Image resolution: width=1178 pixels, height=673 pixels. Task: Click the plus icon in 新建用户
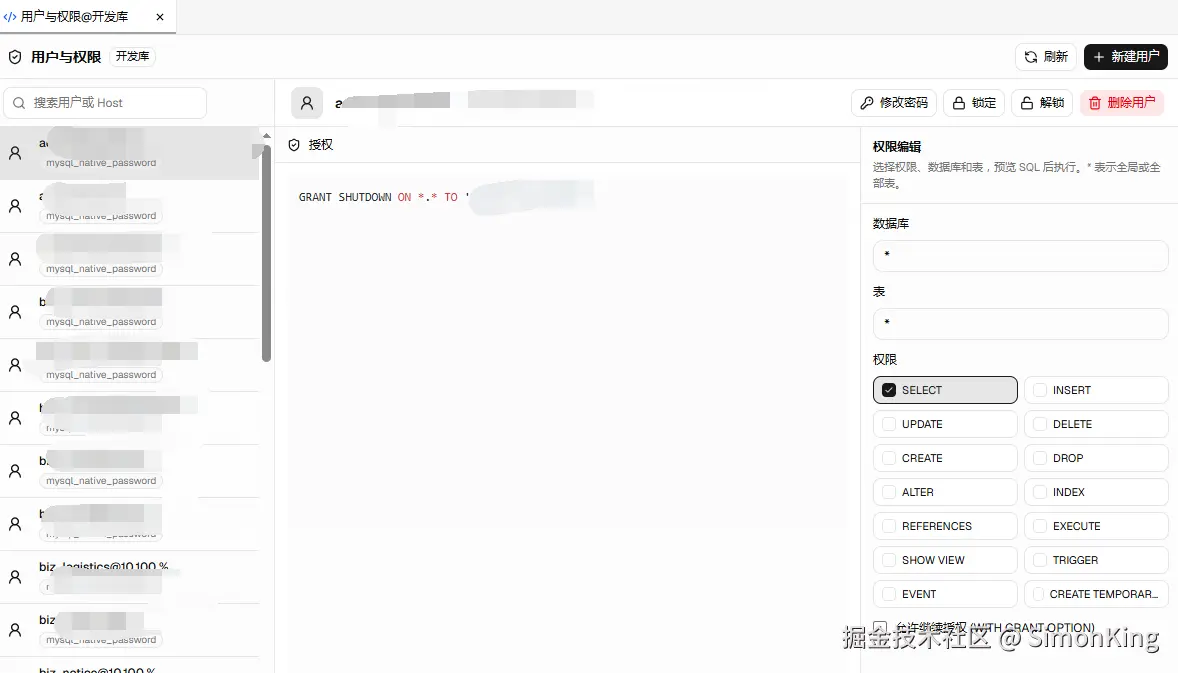(1099, 57)
